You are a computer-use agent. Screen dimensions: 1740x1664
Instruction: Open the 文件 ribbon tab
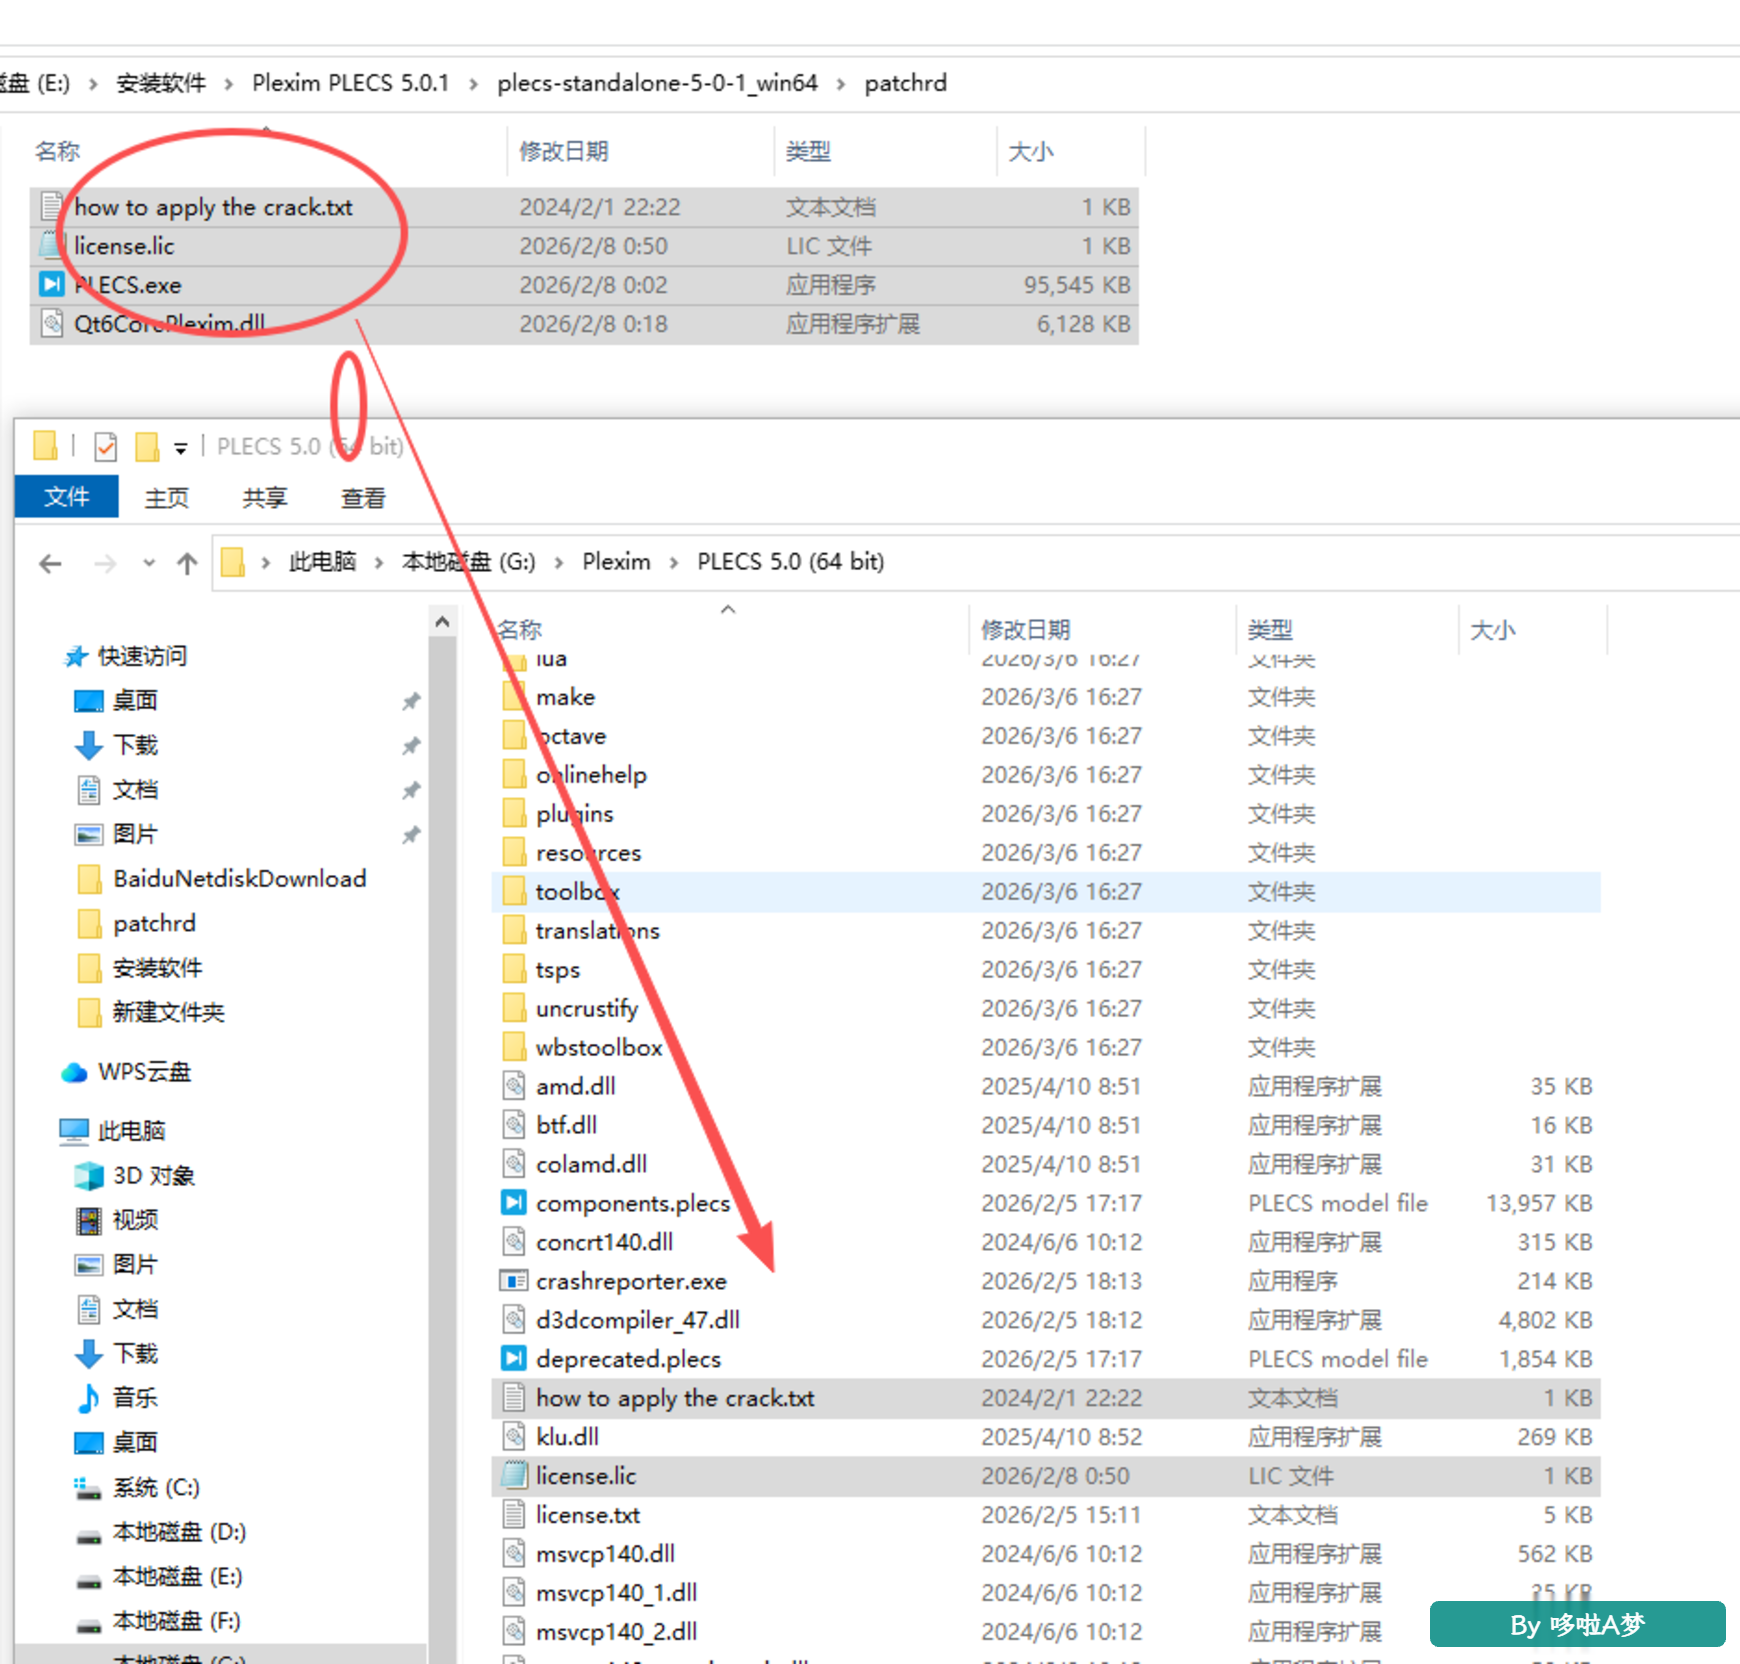point(67,497)
